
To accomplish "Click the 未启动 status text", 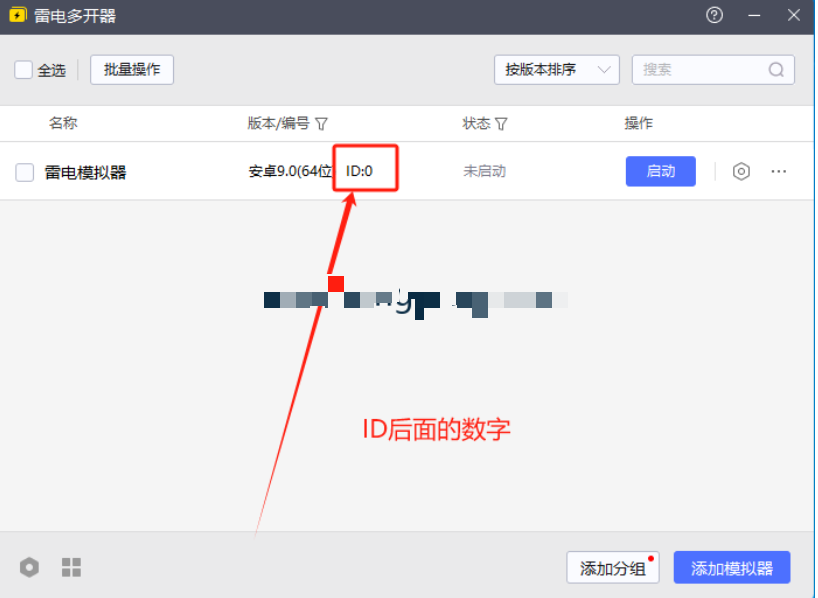I will [x=484, y=171].
